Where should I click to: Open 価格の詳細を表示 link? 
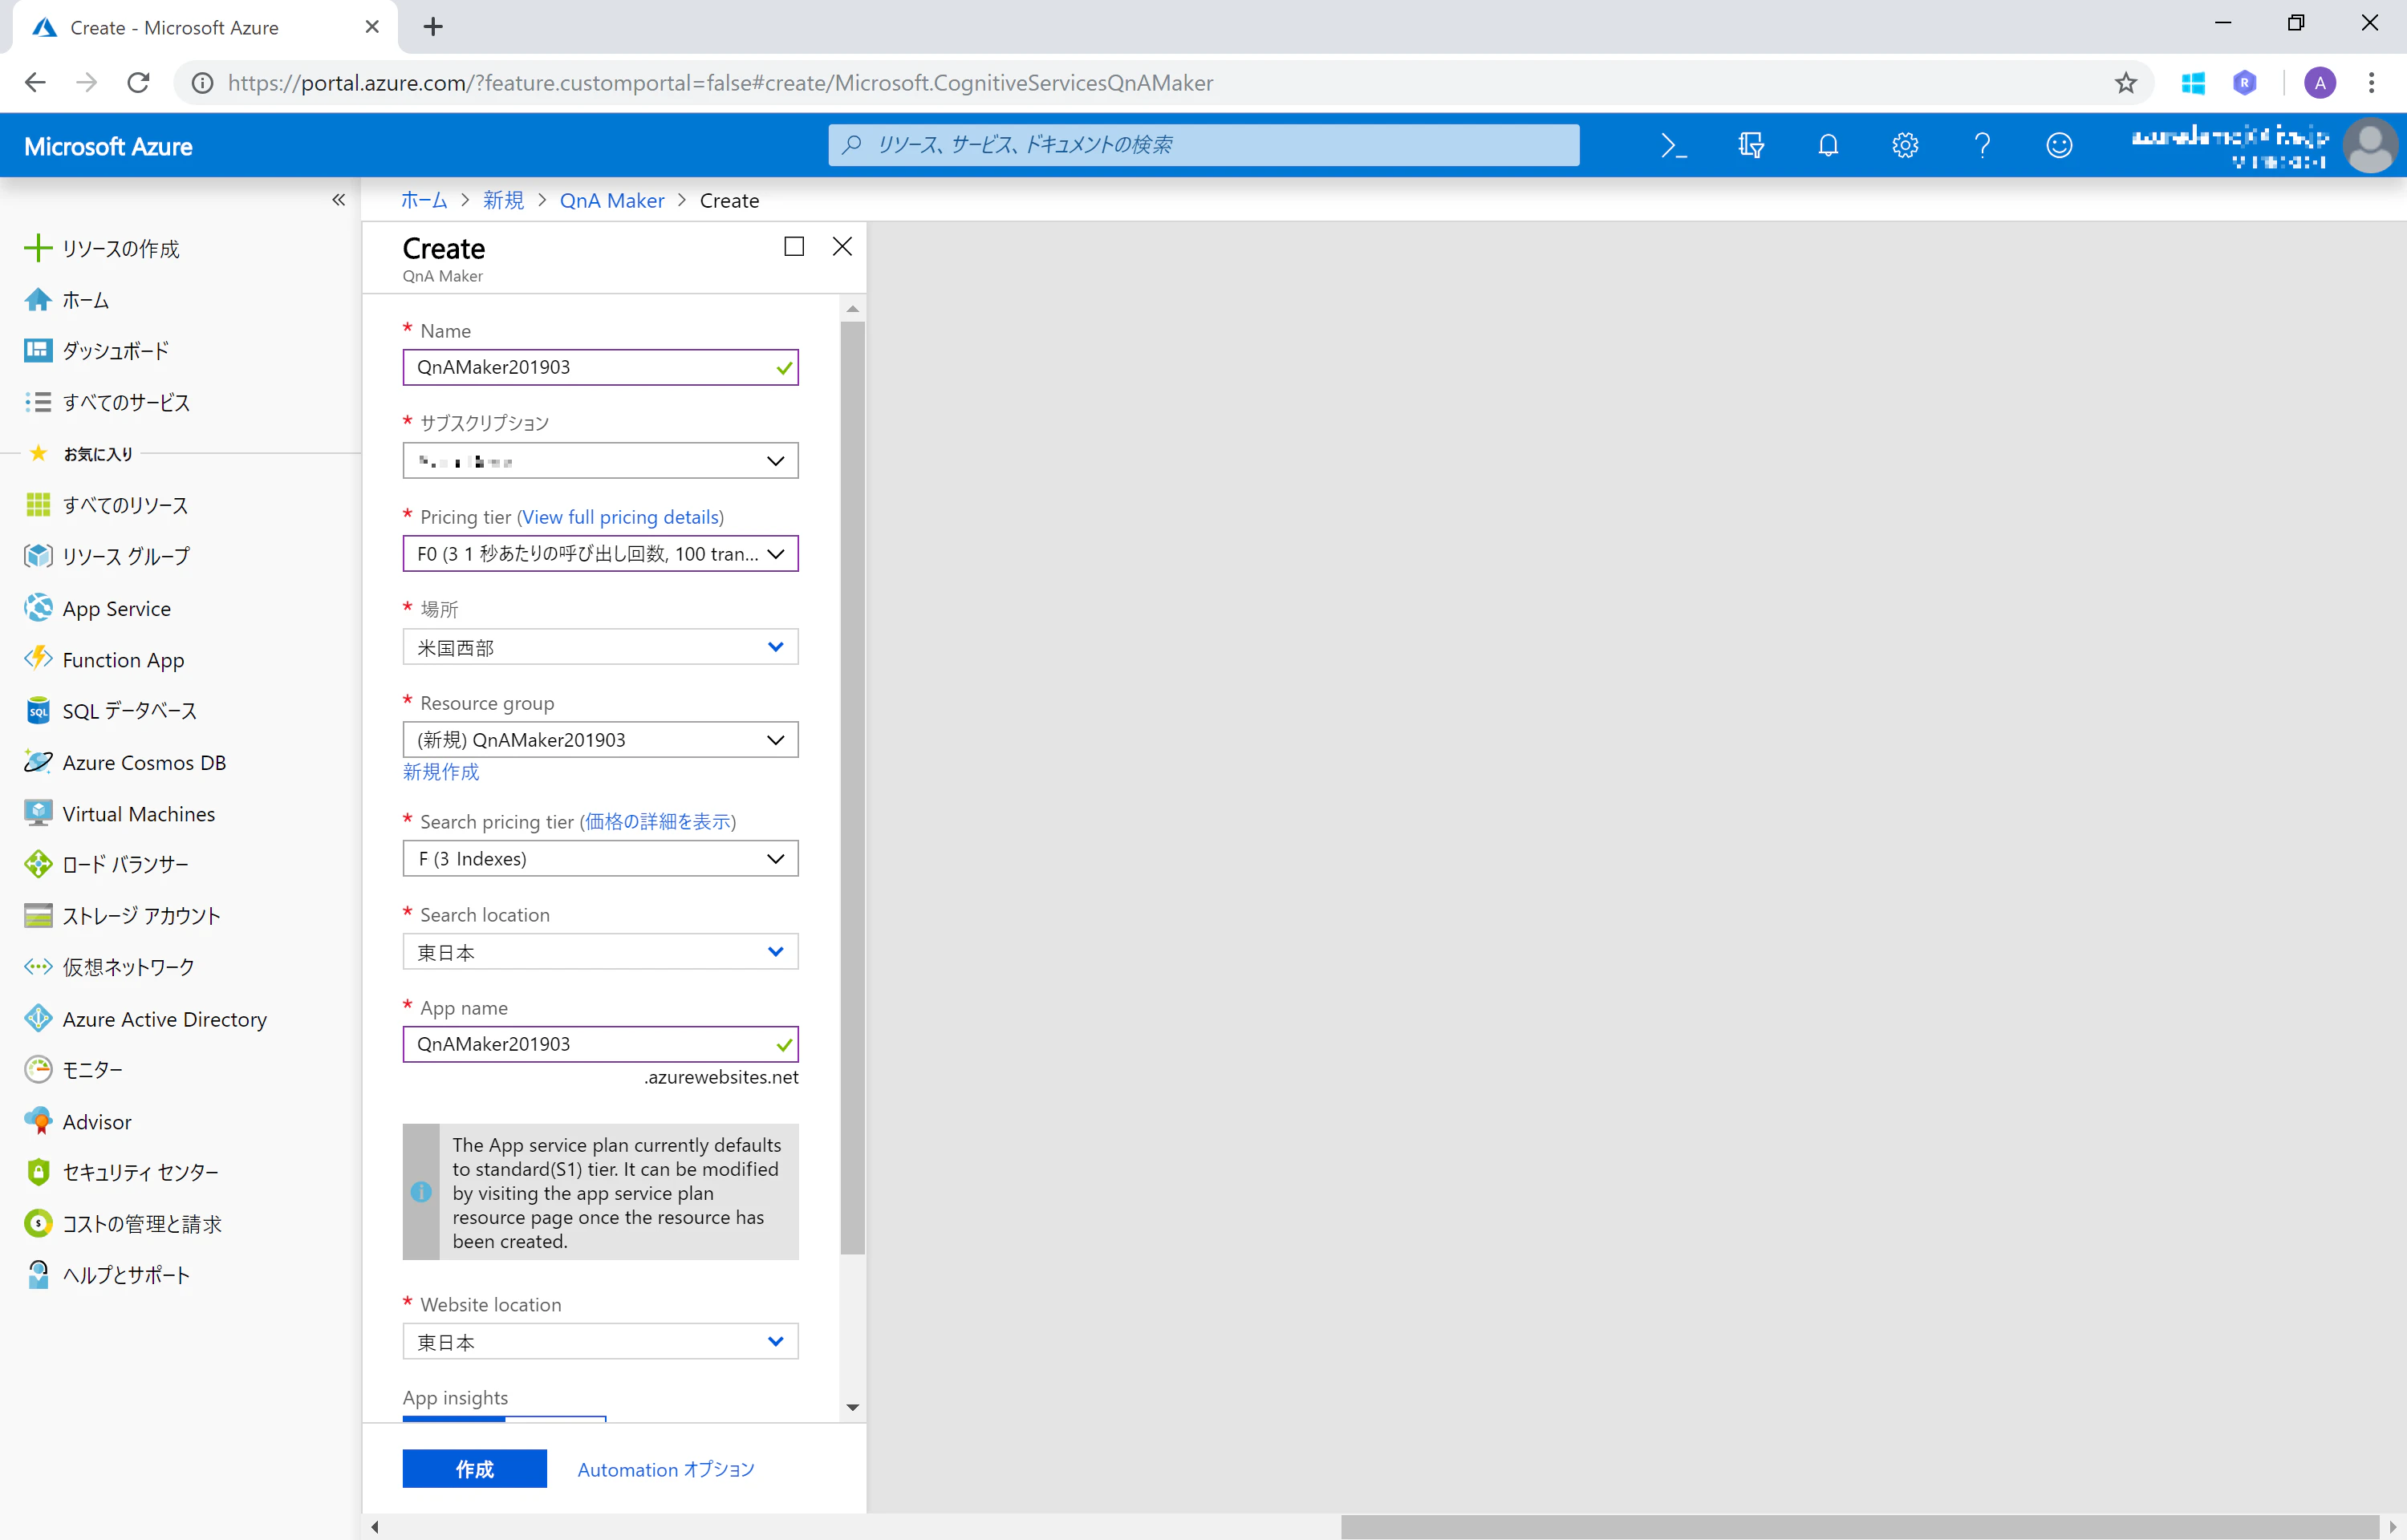657,821
